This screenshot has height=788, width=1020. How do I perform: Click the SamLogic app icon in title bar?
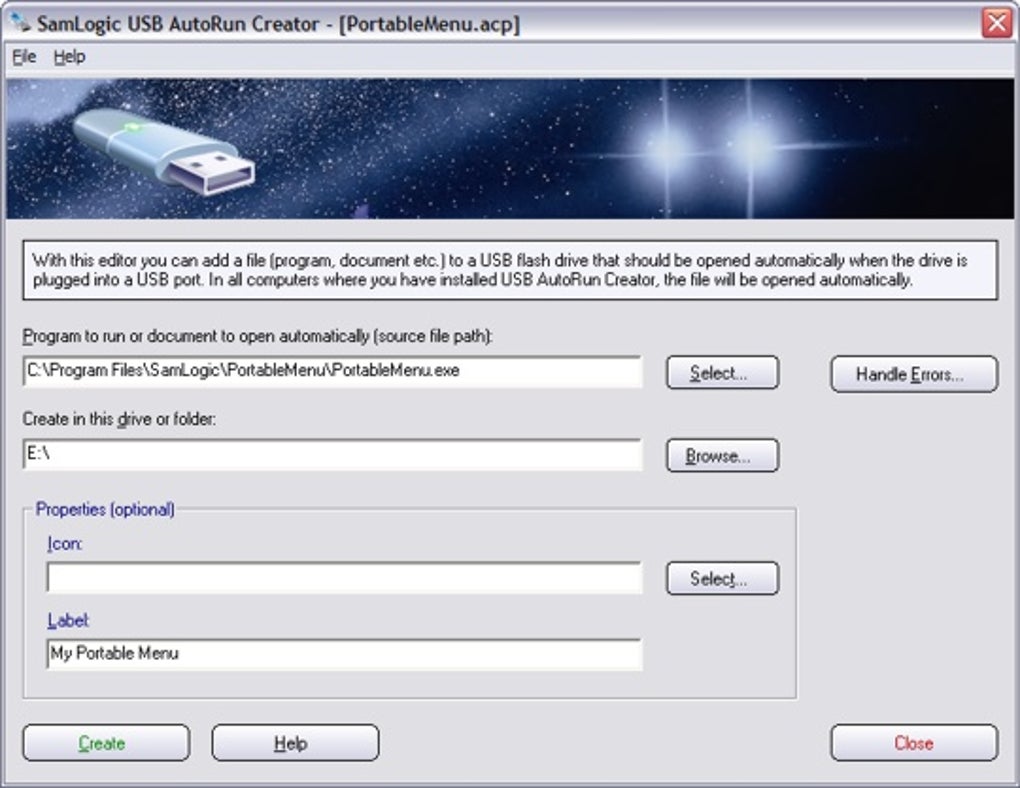pyautogui.click(x=20, y=23)
